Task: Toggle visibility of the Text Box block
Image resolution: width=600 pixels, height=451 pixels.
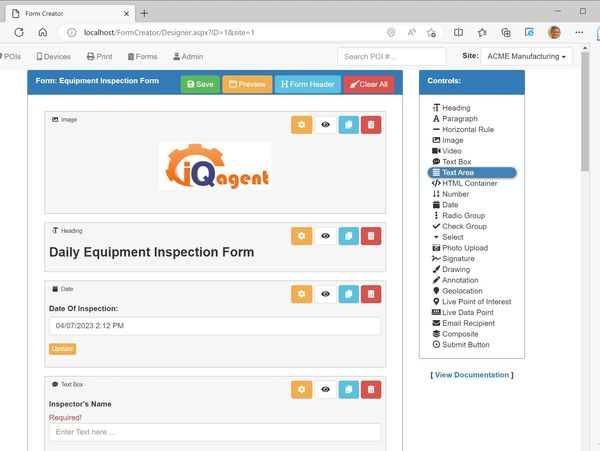Action: coord(325,389)
